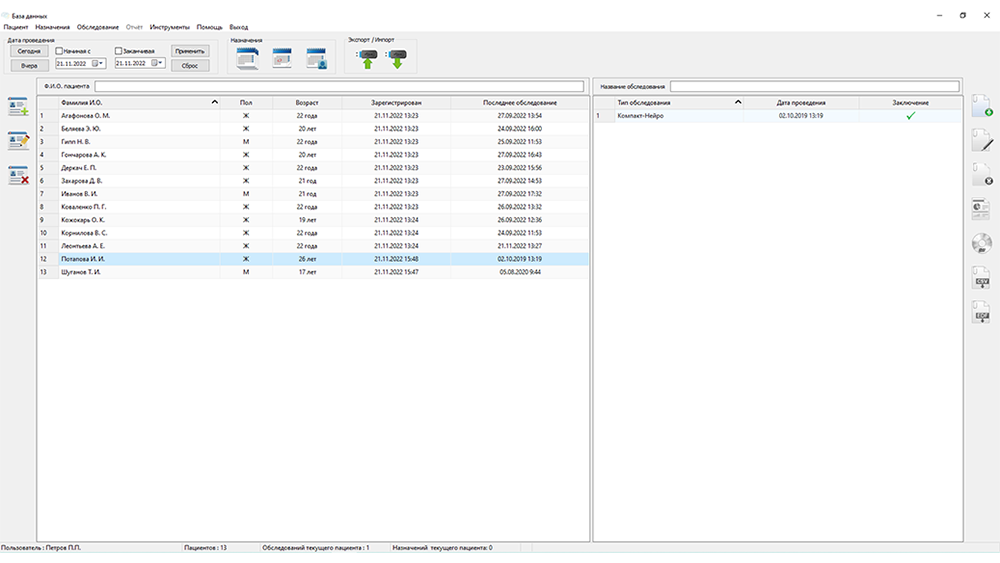
Task: Open the "Пациент" menu
Action: [x=16, y=27]
